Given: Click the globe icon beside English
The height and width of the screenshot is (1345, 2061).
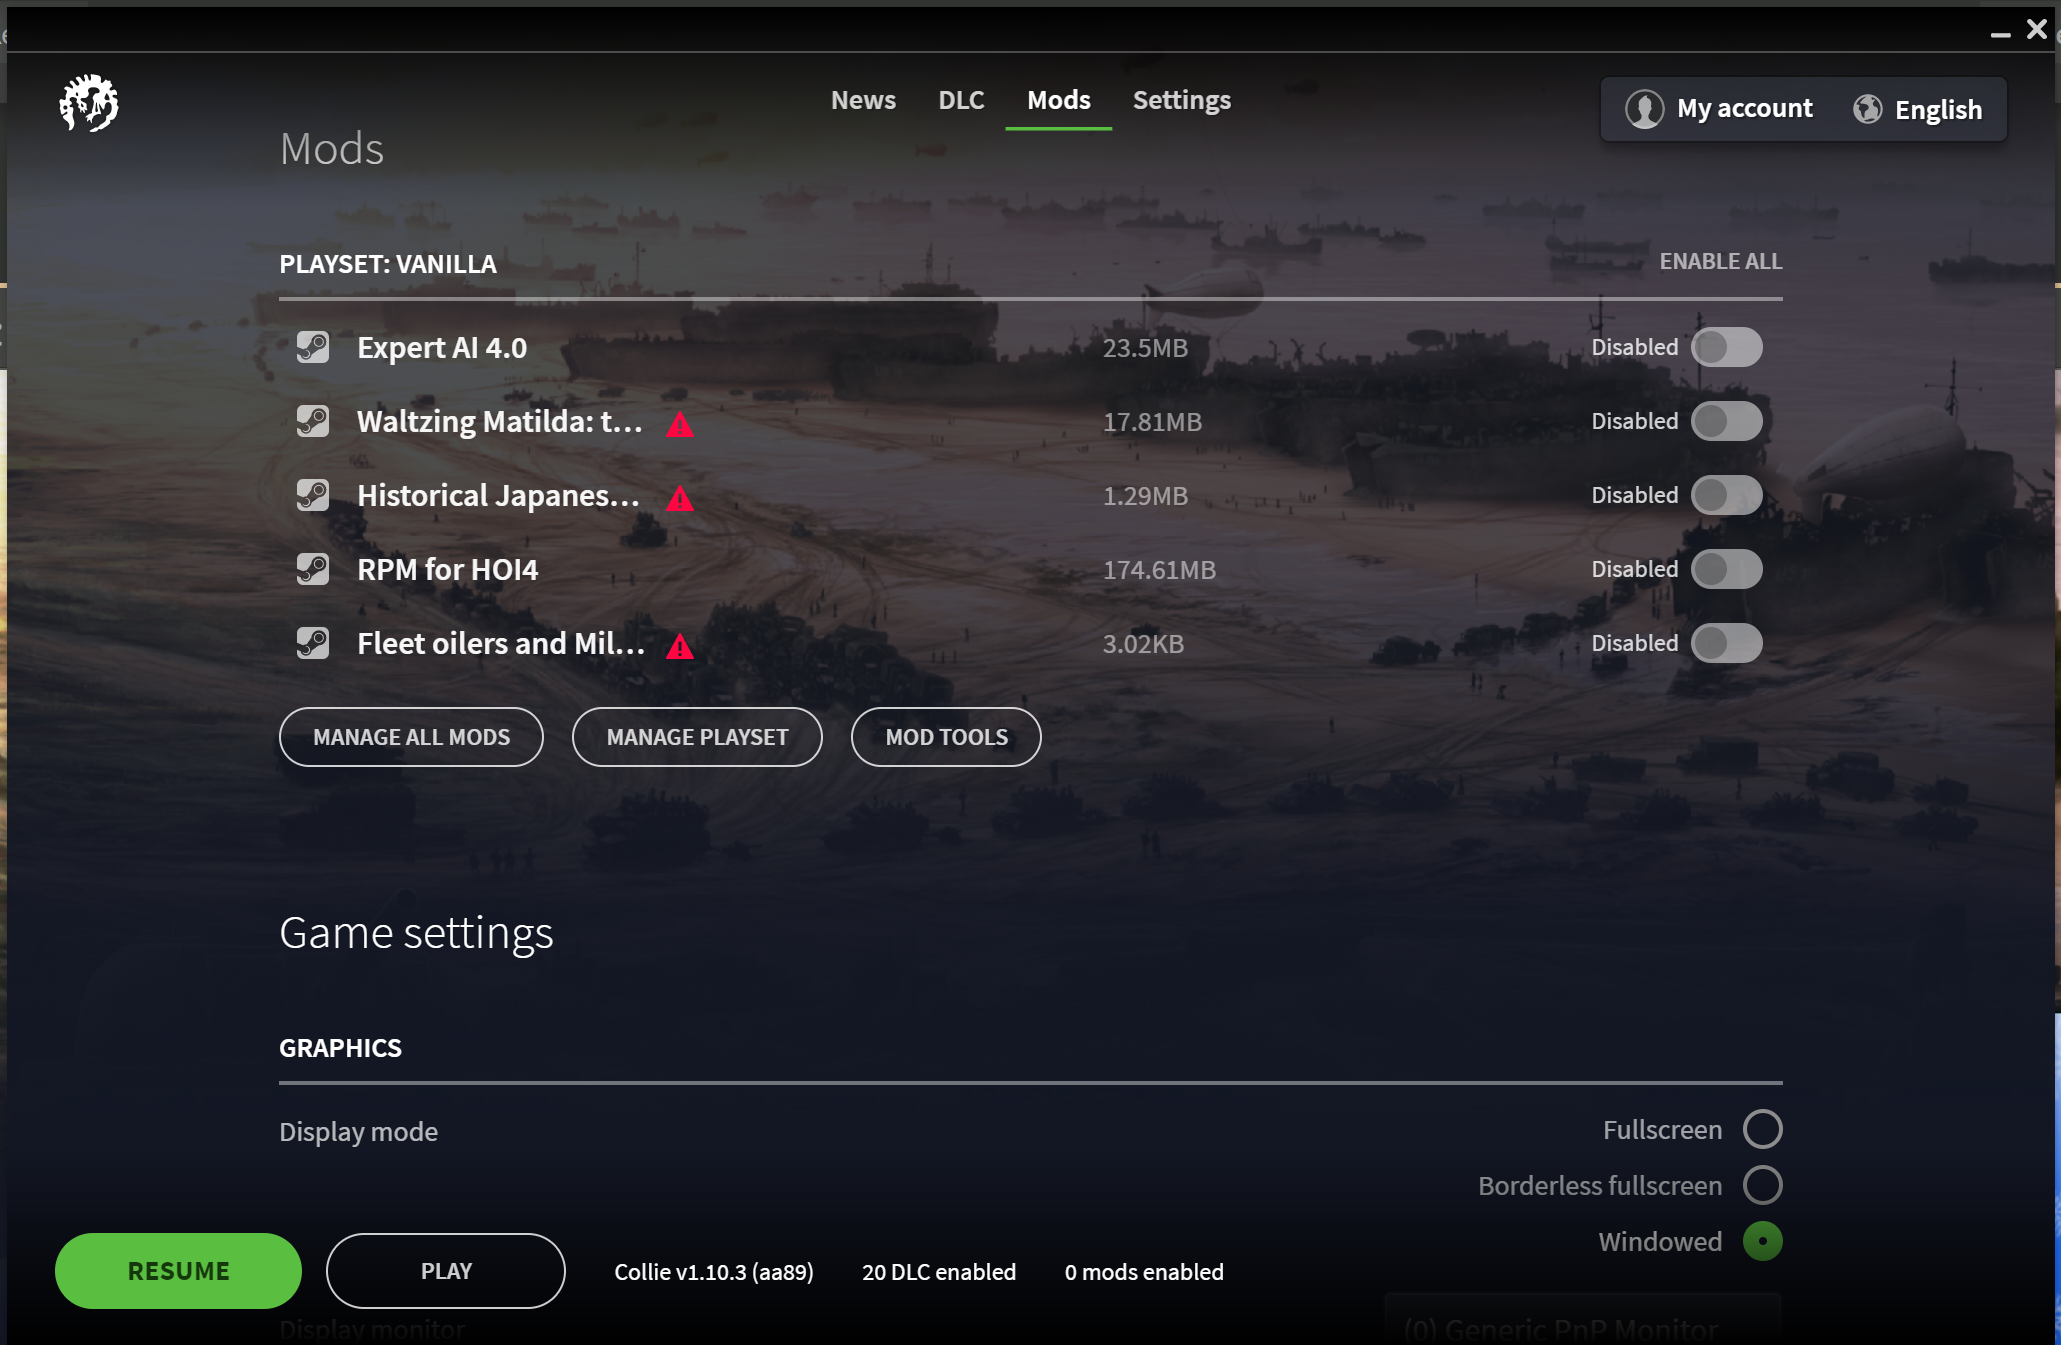Looking at the screenshot, I should coord(1867,109).
